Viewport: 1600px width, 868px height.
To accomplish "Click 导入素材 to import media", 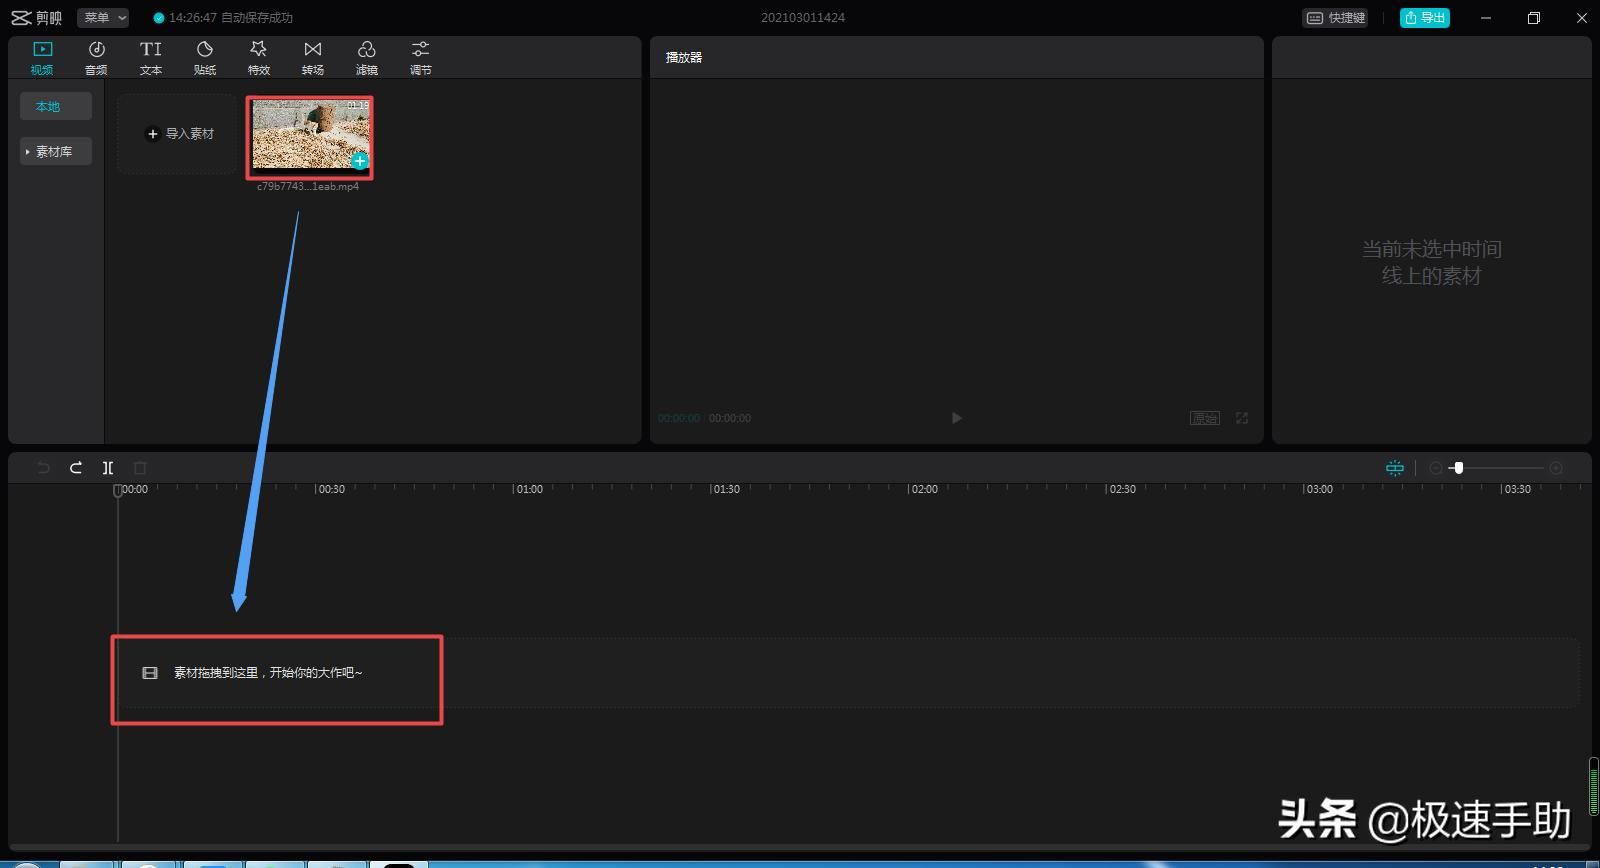I will (177, 134).
